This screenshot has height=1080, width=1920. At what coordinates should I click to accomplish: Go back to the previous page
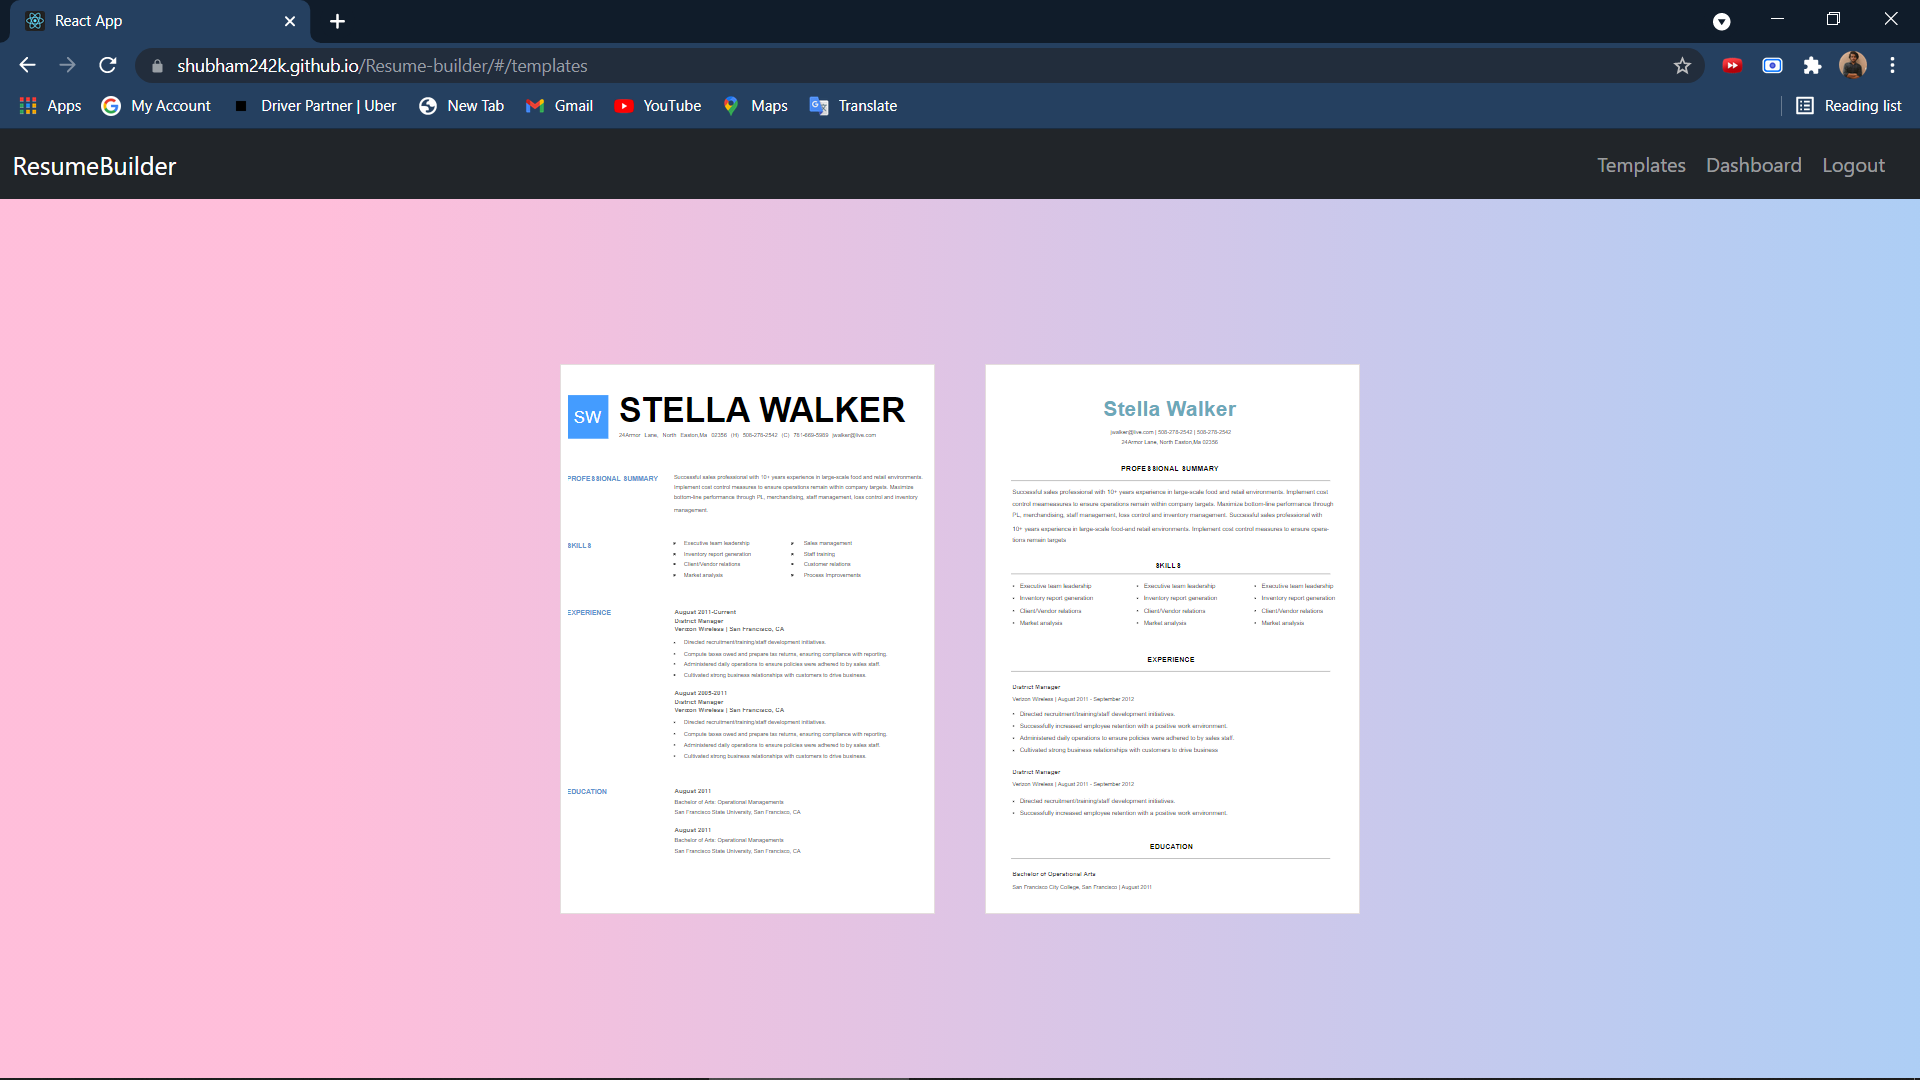(x=26, y=65)
